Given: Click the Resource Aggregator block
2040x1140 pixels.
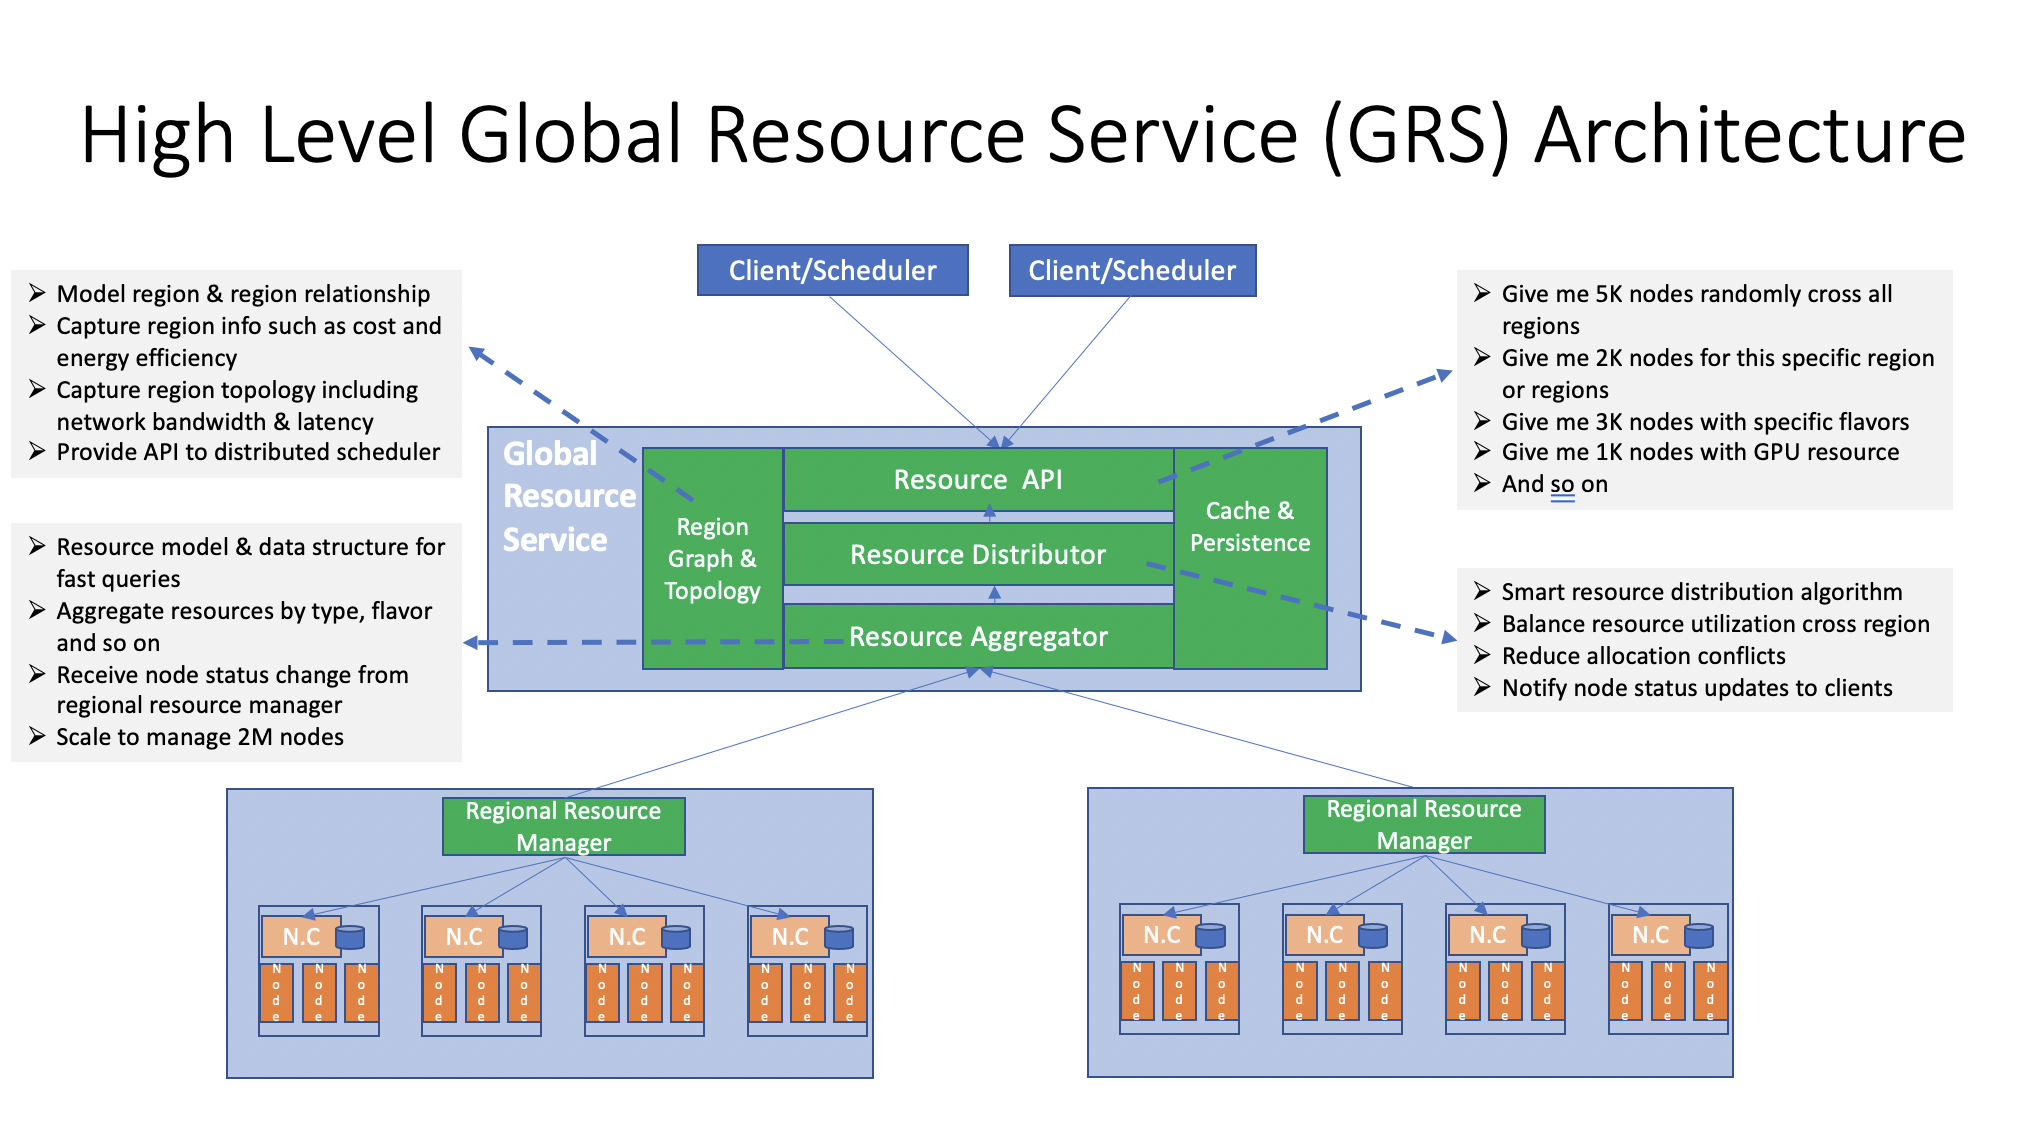Looking at the screenshot, I should click(x=977, y=637).
